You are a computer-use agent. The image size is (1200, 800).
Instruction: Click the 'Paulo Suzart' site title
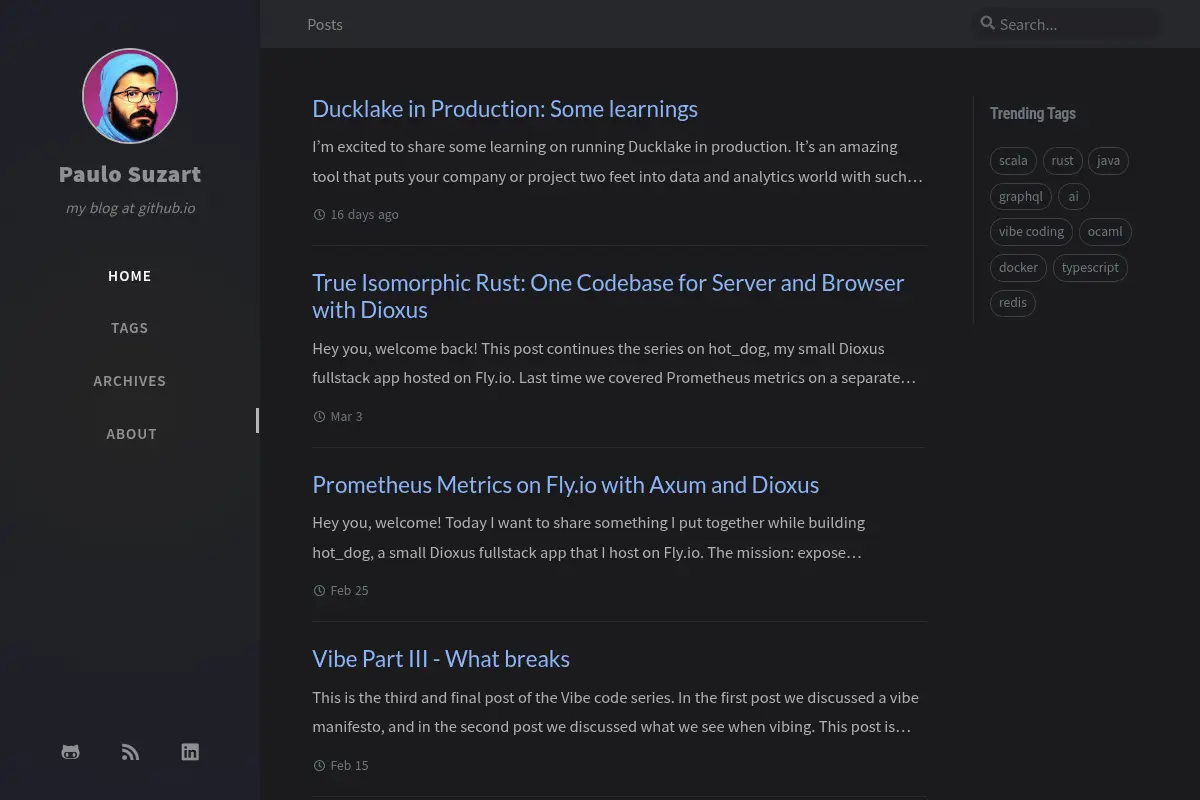pyautogui.click(x=130, y=174)
